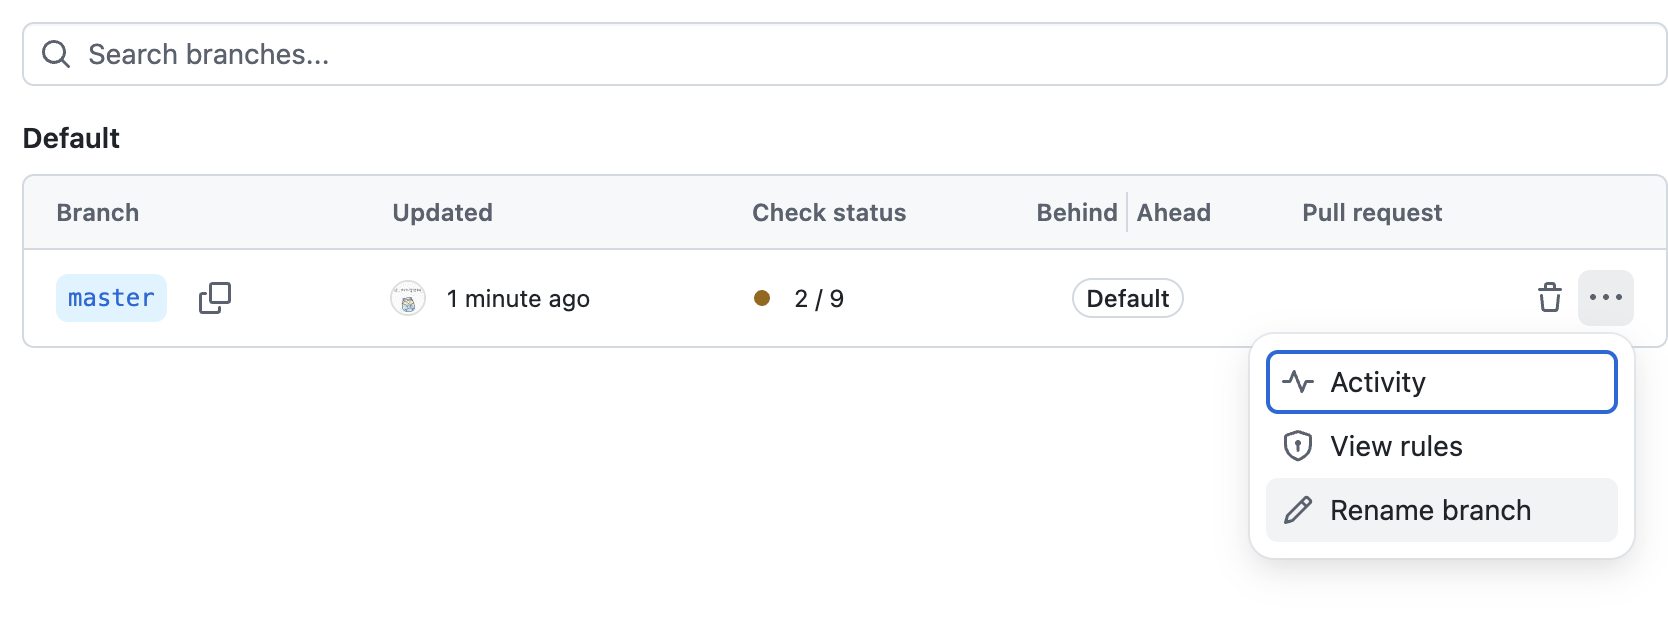
Task: Click the brown pending check status dot
Action: [x=762, y=298]
